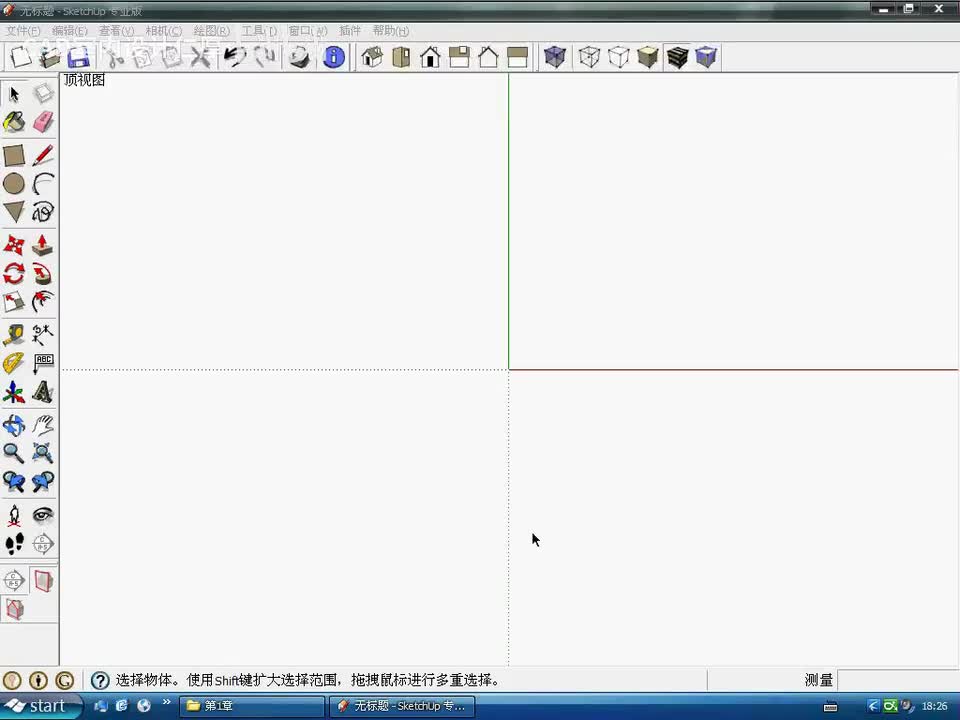This screenshot has width=960, height=720.
Task: Choose the Axes tool
Action: 14,392
